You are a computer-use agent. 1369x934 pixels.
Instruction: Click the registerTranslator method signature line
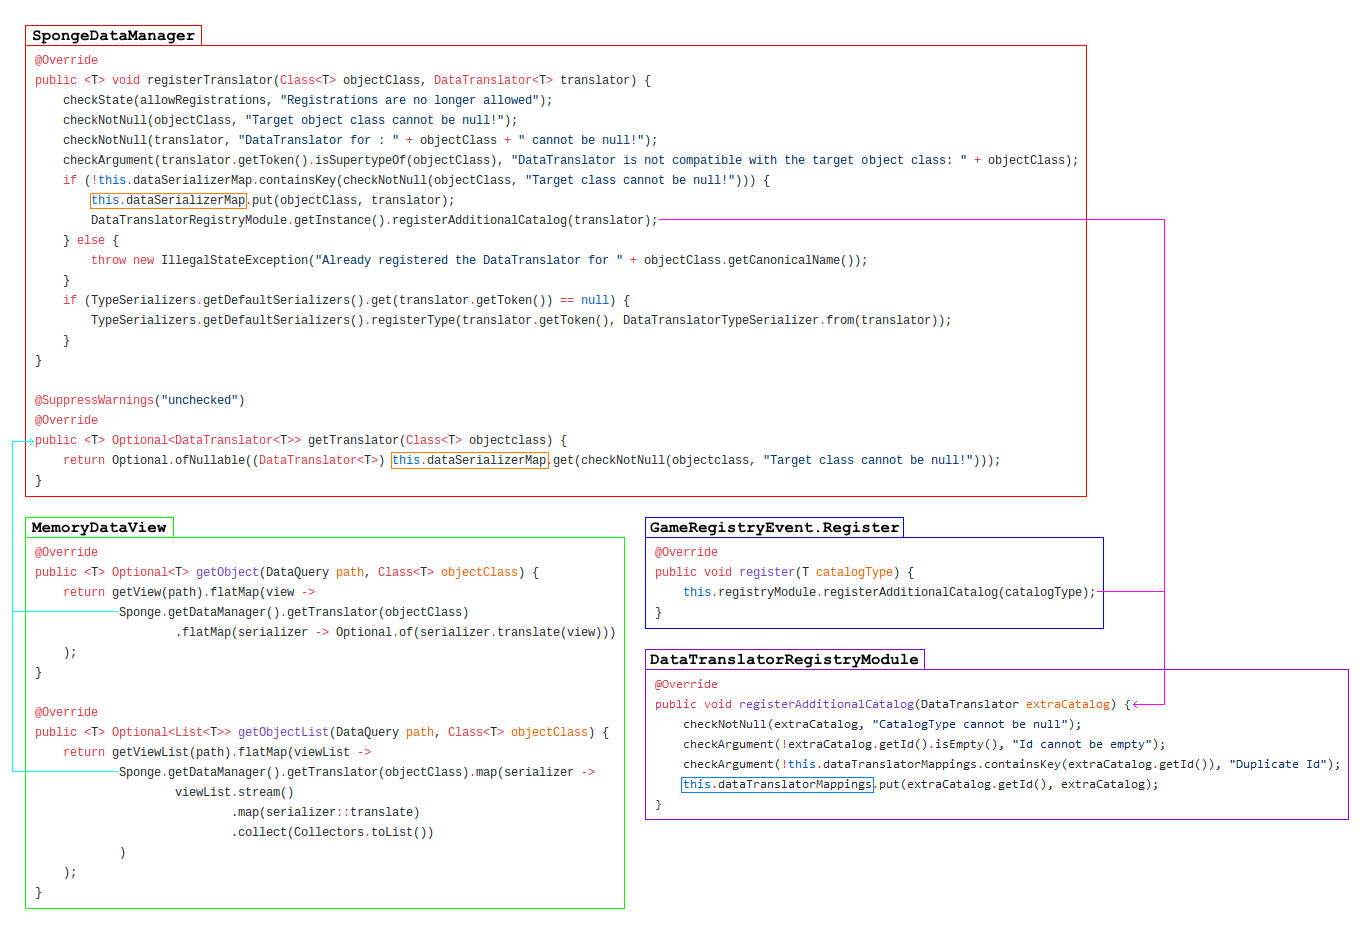pos(343,80)
